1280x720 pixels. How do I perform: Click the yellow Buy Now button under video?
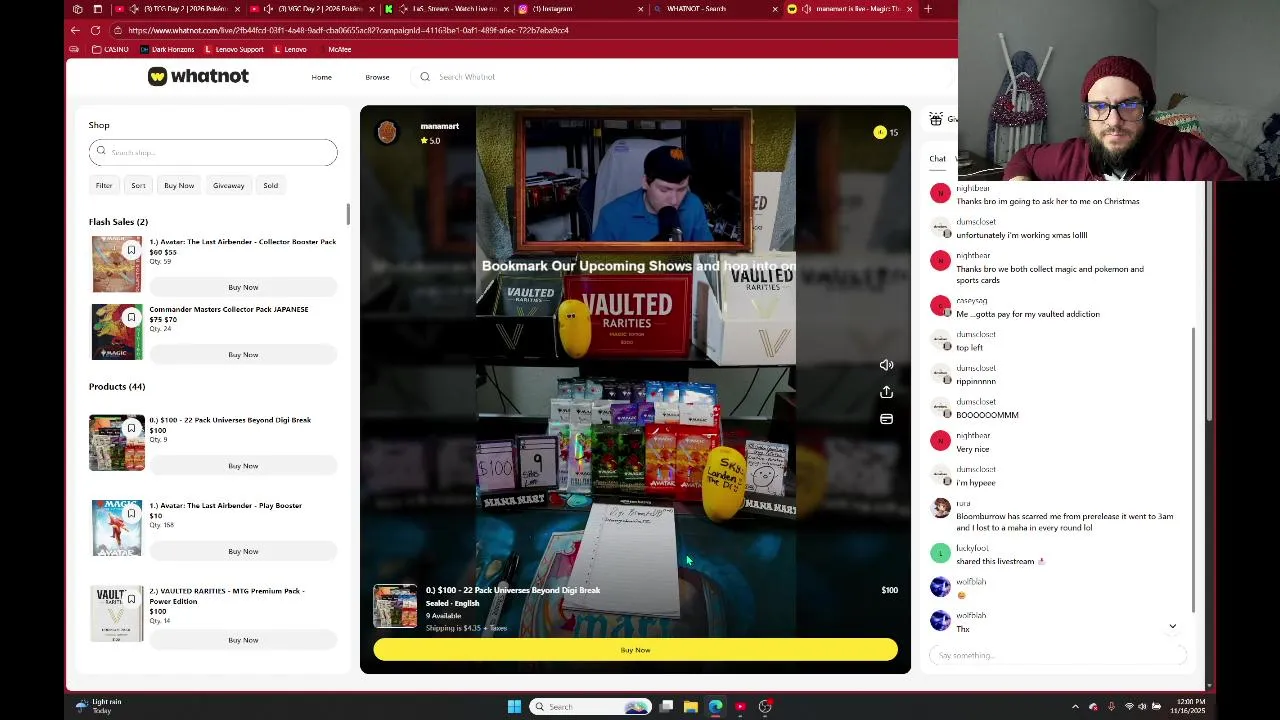click(635, 650)
